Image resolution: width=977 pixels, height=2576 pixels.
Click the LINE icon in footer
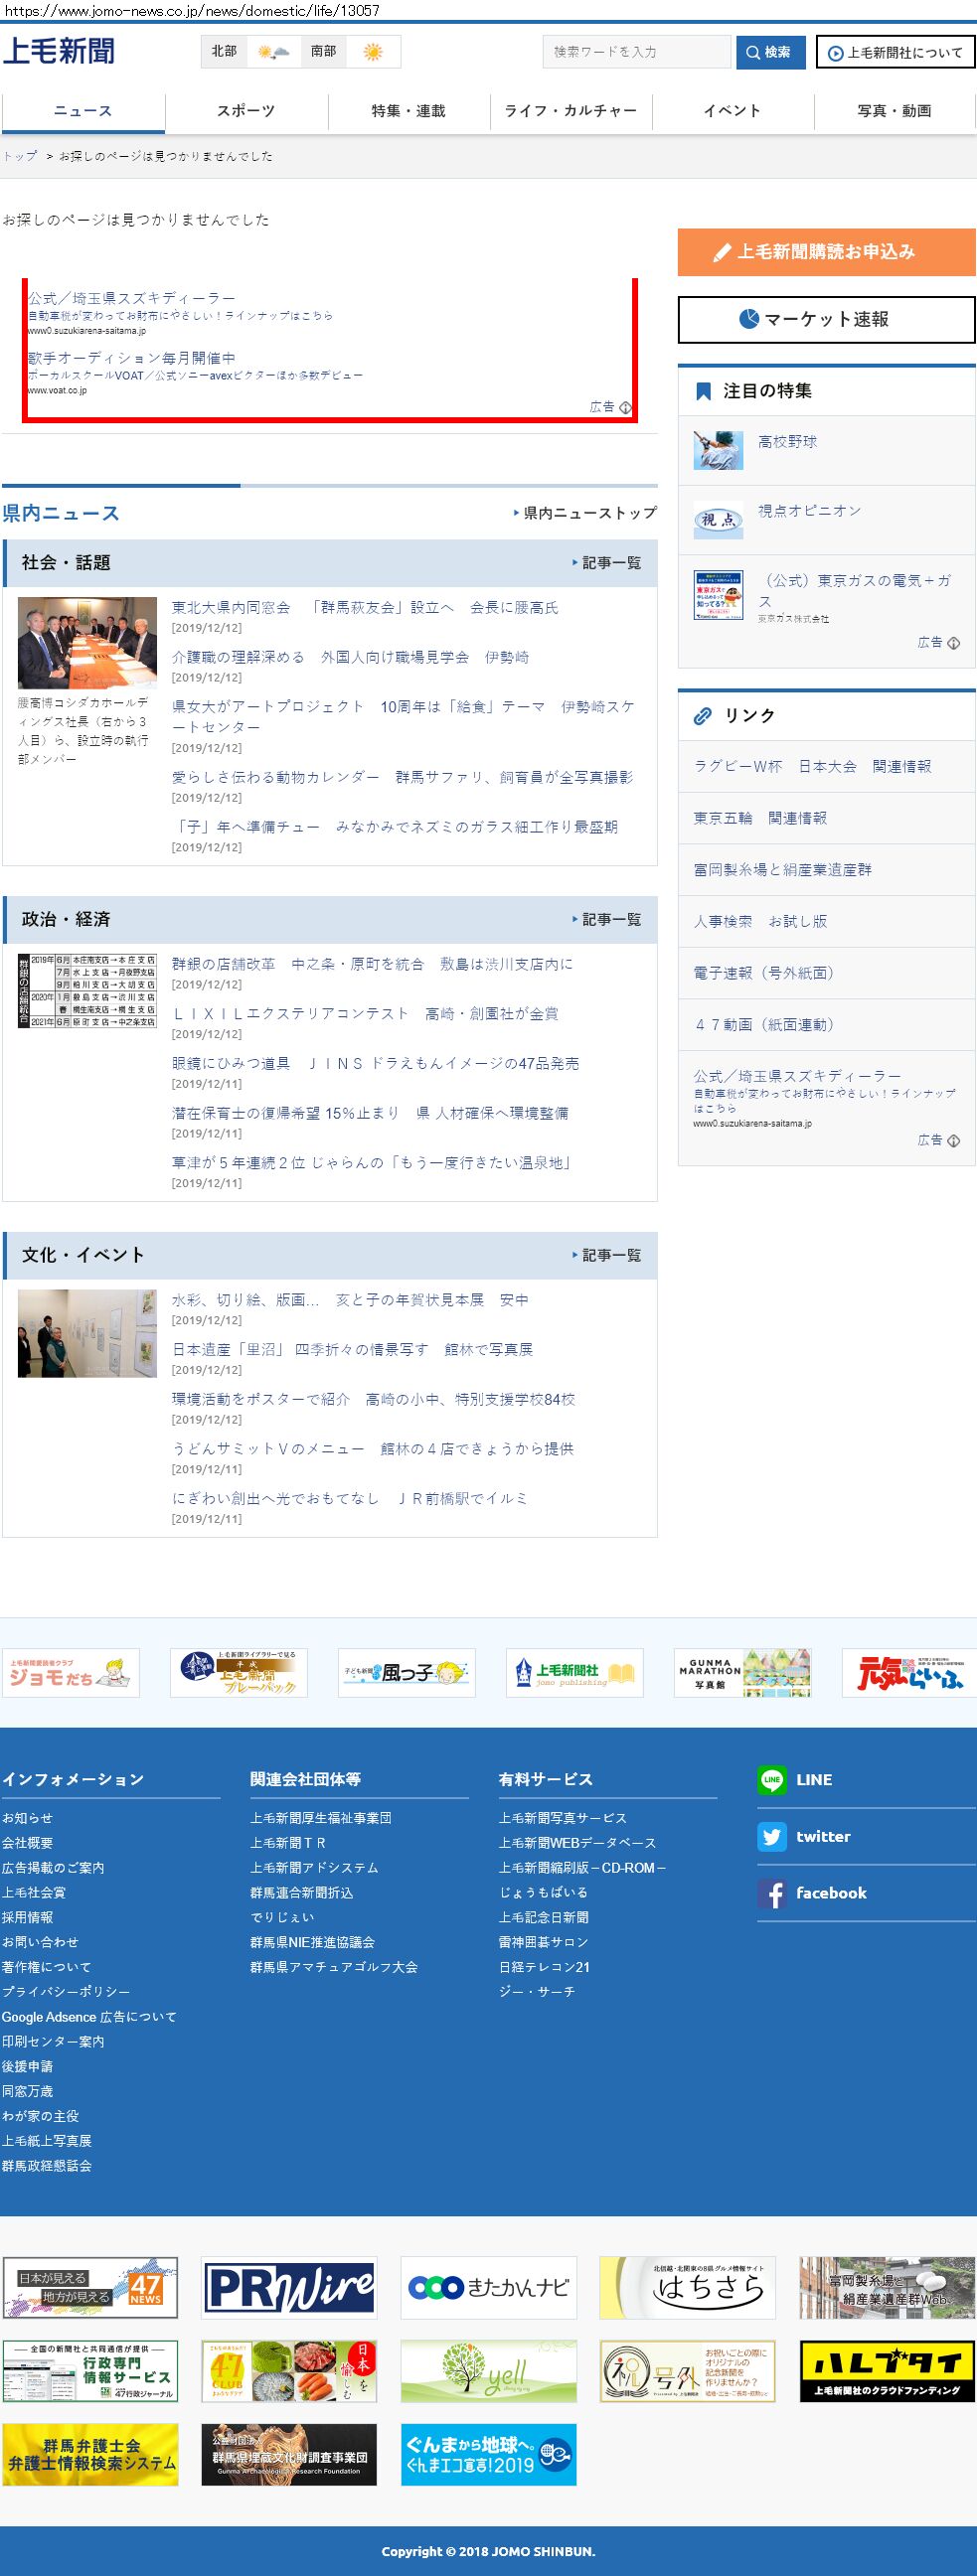tap(771, 1780)
